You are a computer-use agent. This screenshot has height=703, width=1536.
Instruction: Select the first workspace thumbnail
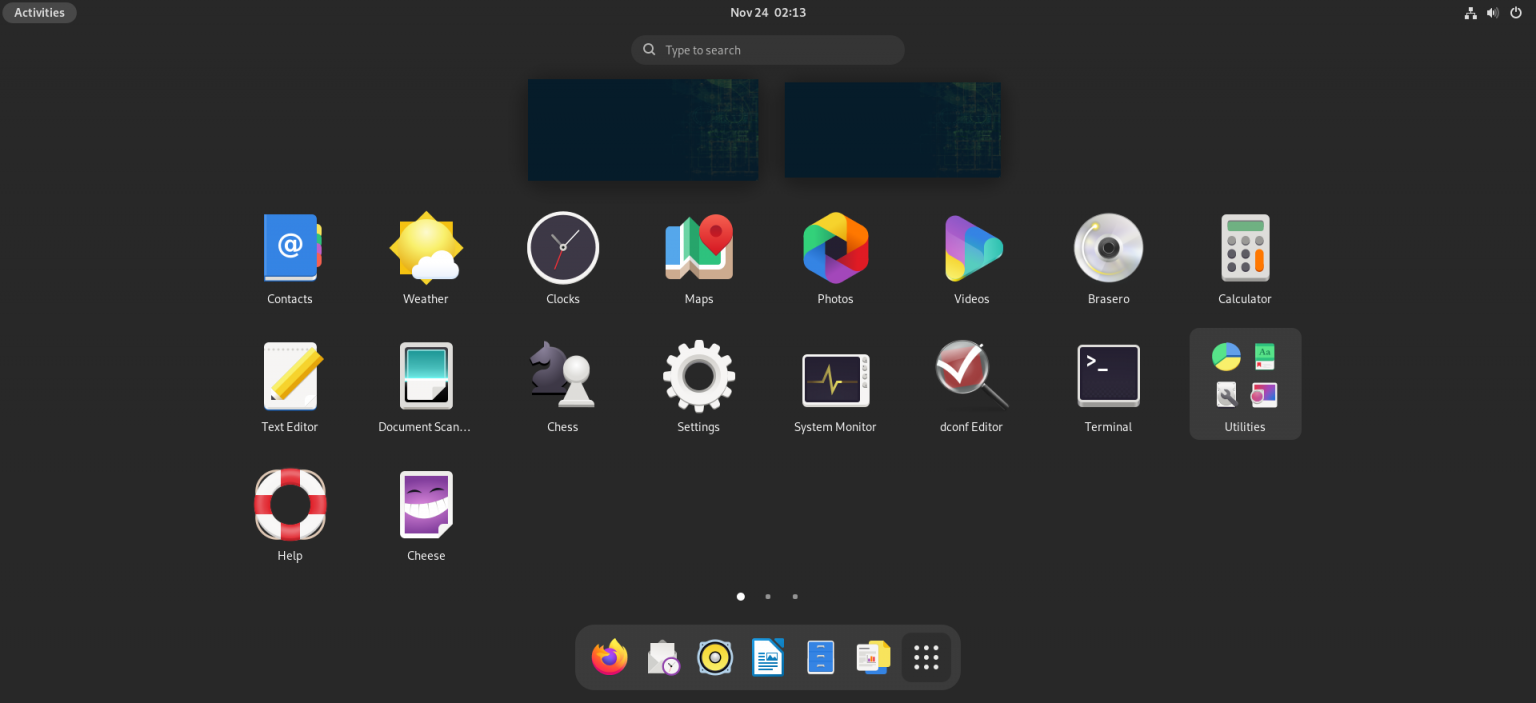[643, 130]
